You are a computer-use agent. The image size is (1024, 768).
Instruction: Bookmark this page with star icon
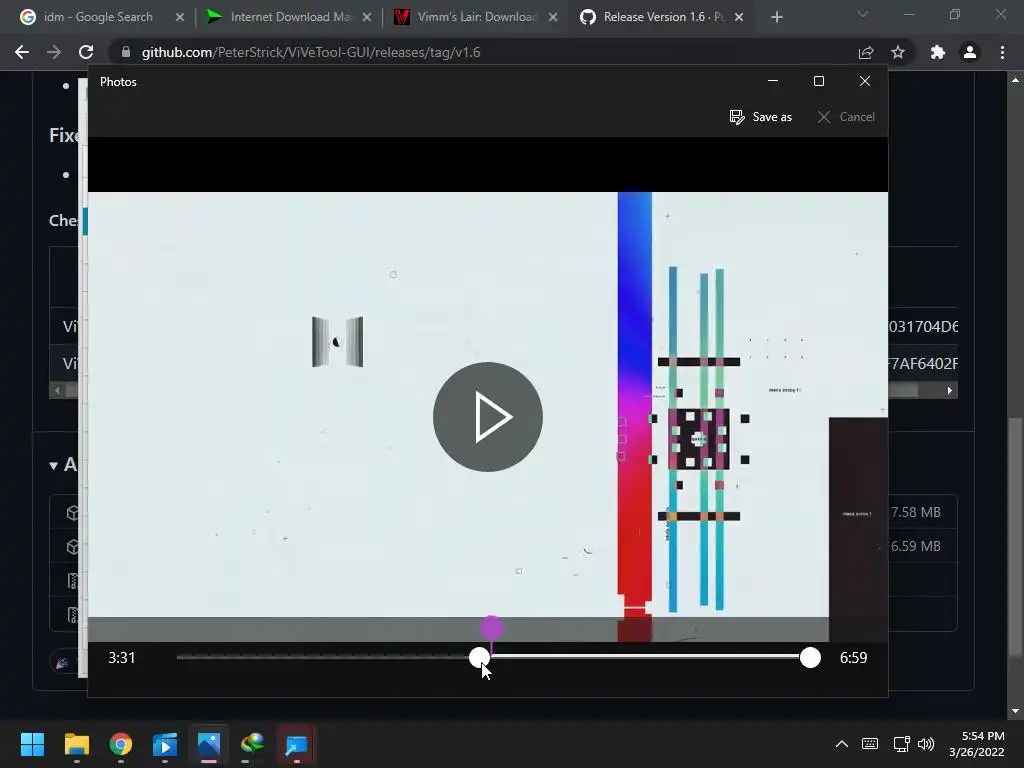pos(898,52)
